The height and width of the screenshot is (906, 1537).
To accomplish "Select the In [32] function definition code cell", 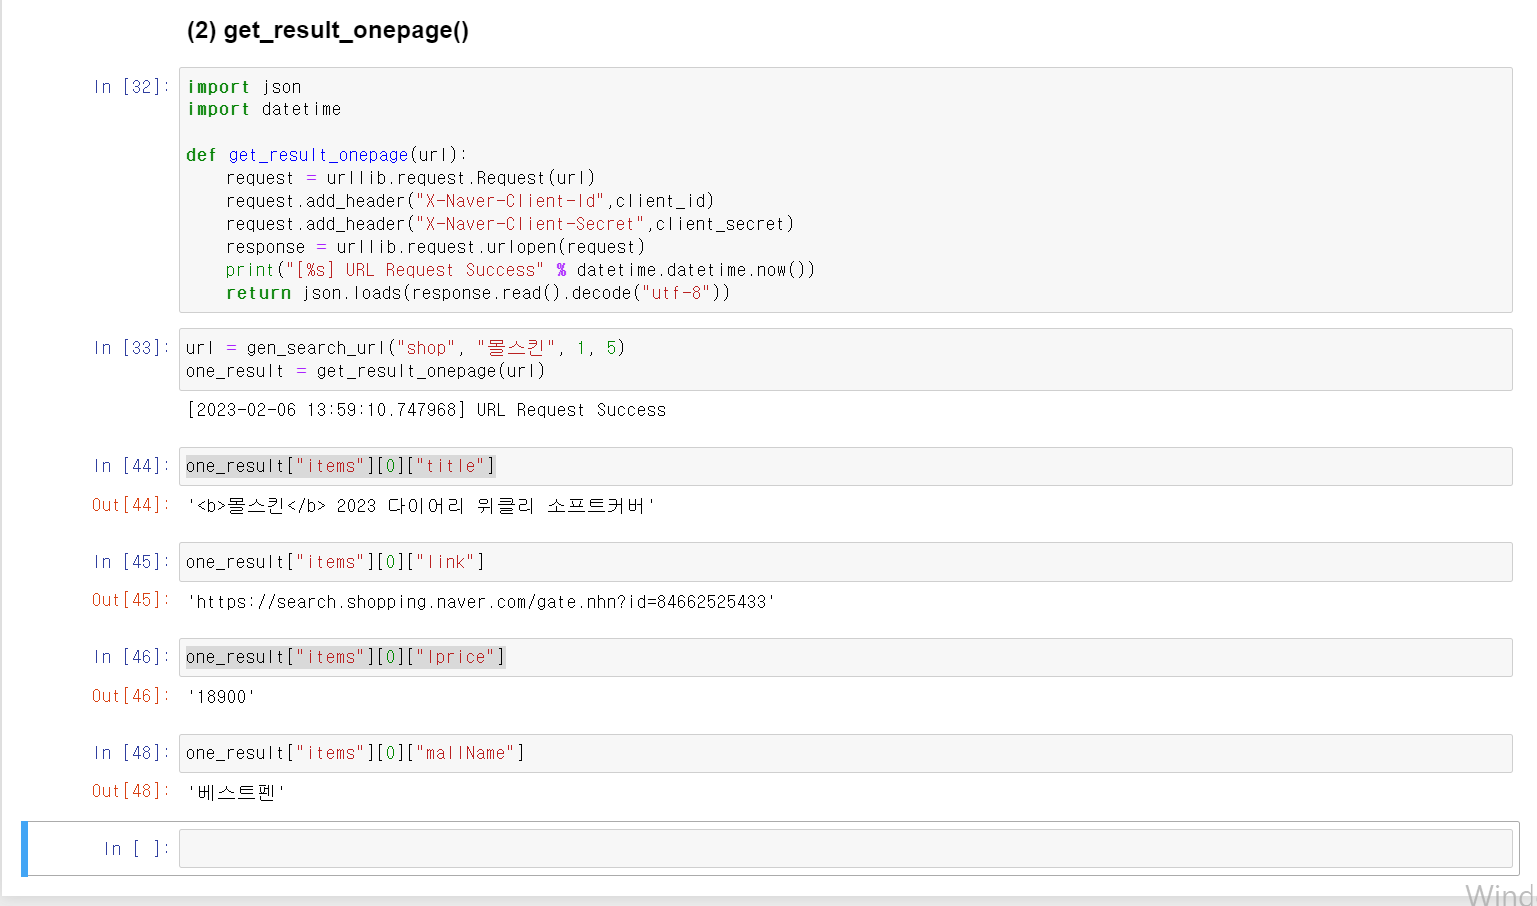I will (845, 190).
